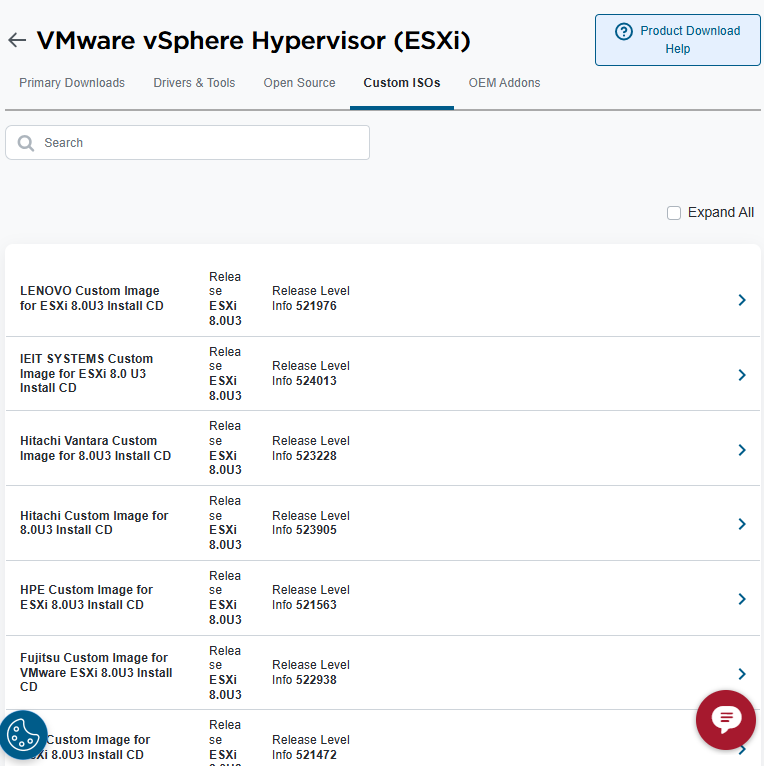This screenshot has height=766, width=764.
Task: Expand the Hitachi Vantara Custom Image chevron
Action: [x=742, y=450]
